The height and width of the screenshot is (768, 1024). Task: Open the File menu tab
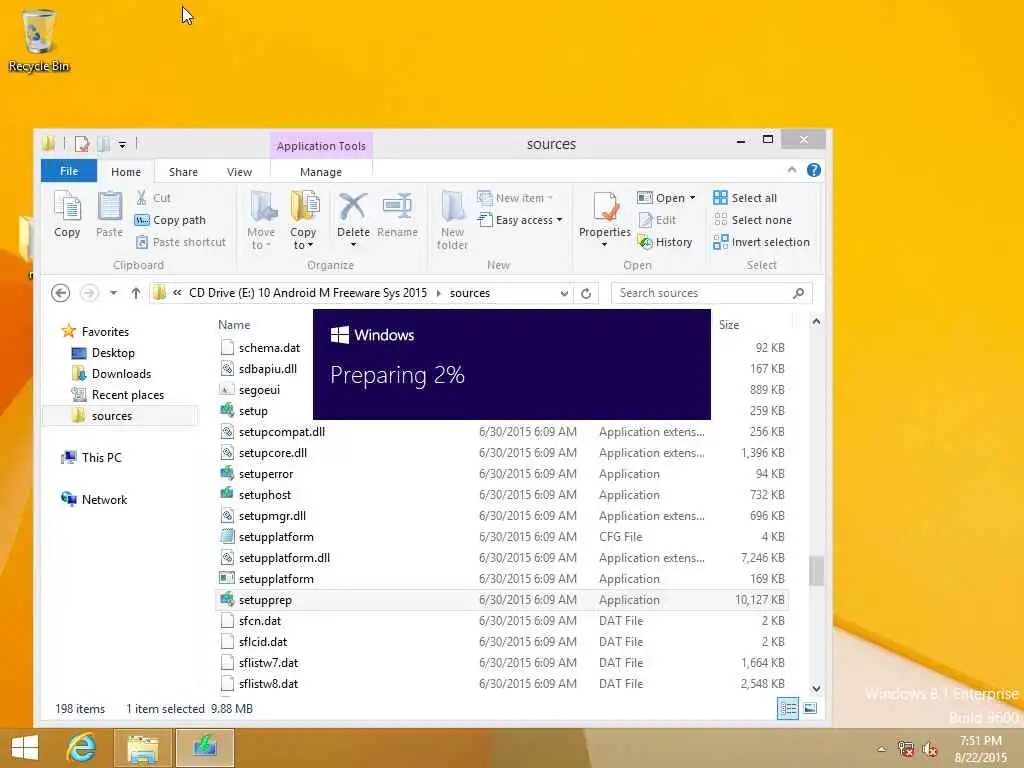pyautogui.click(x=69, y=171)
